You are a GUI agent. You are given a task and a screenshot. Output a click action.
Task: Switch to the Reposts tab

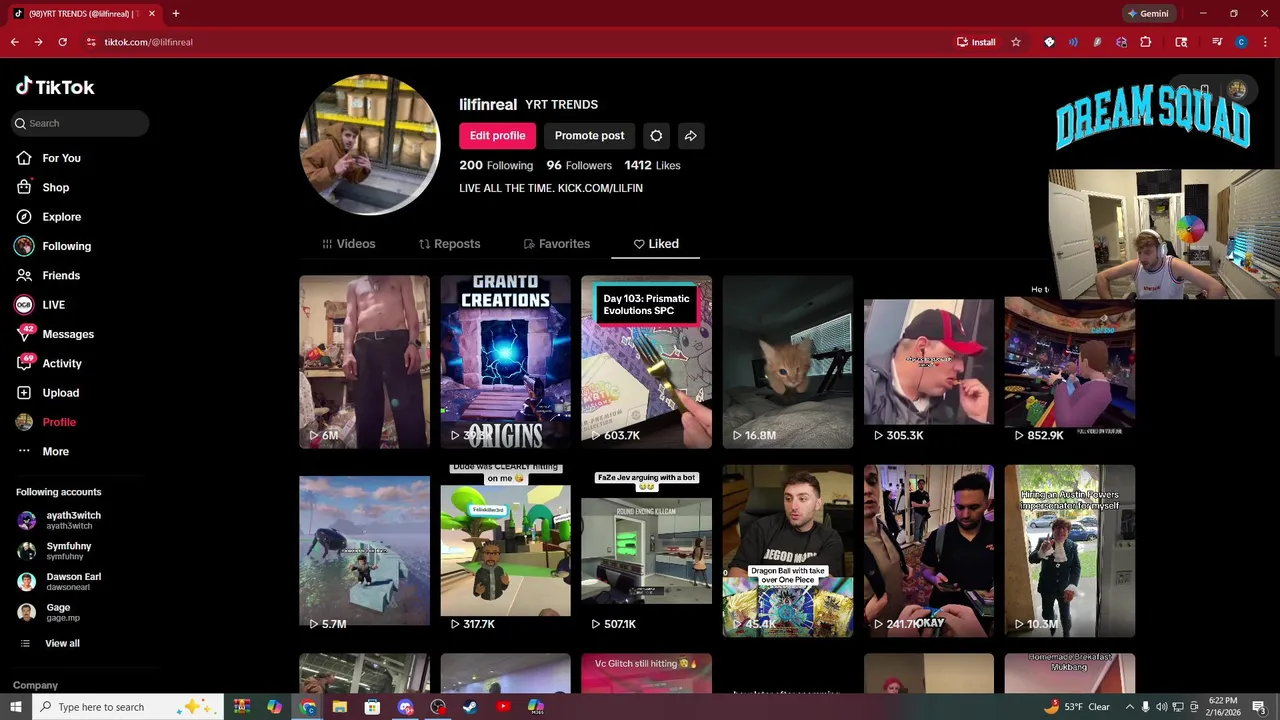[x=449, y=244]
